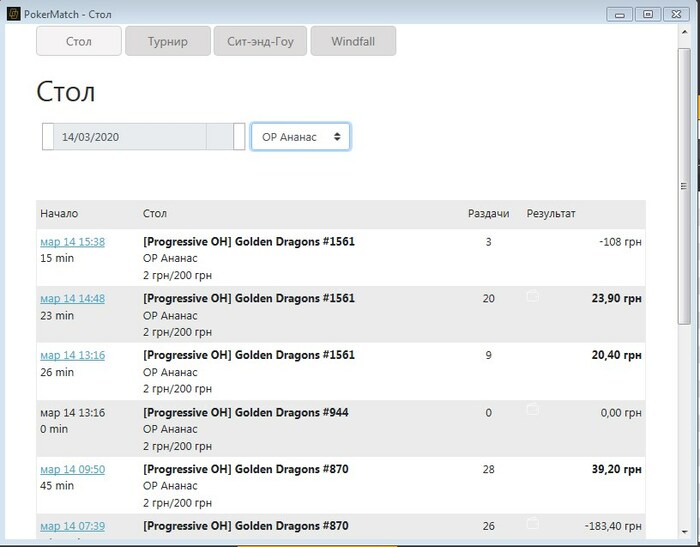
Task: Click the PokerMatch app icon in title bar
Action: point(13,14)
